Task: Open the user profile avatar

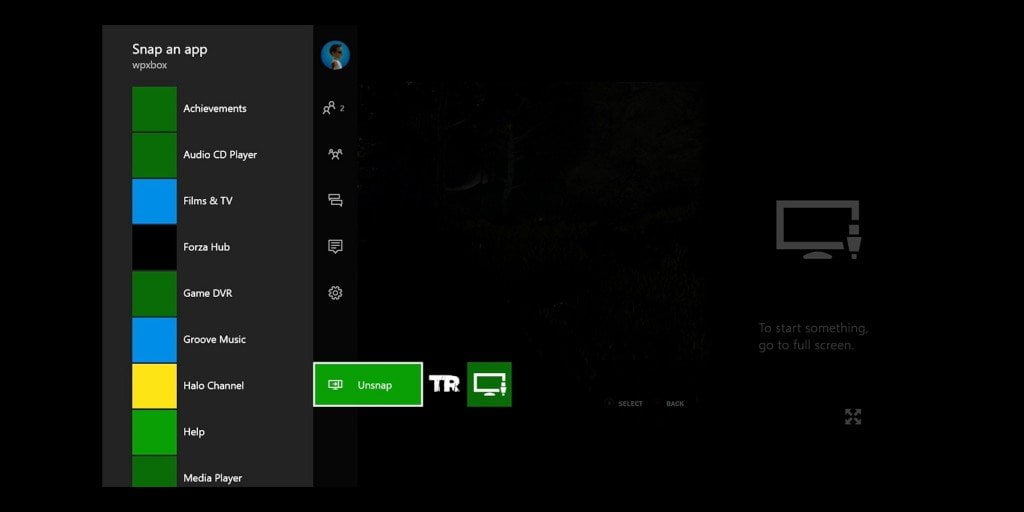Action: 335,55
